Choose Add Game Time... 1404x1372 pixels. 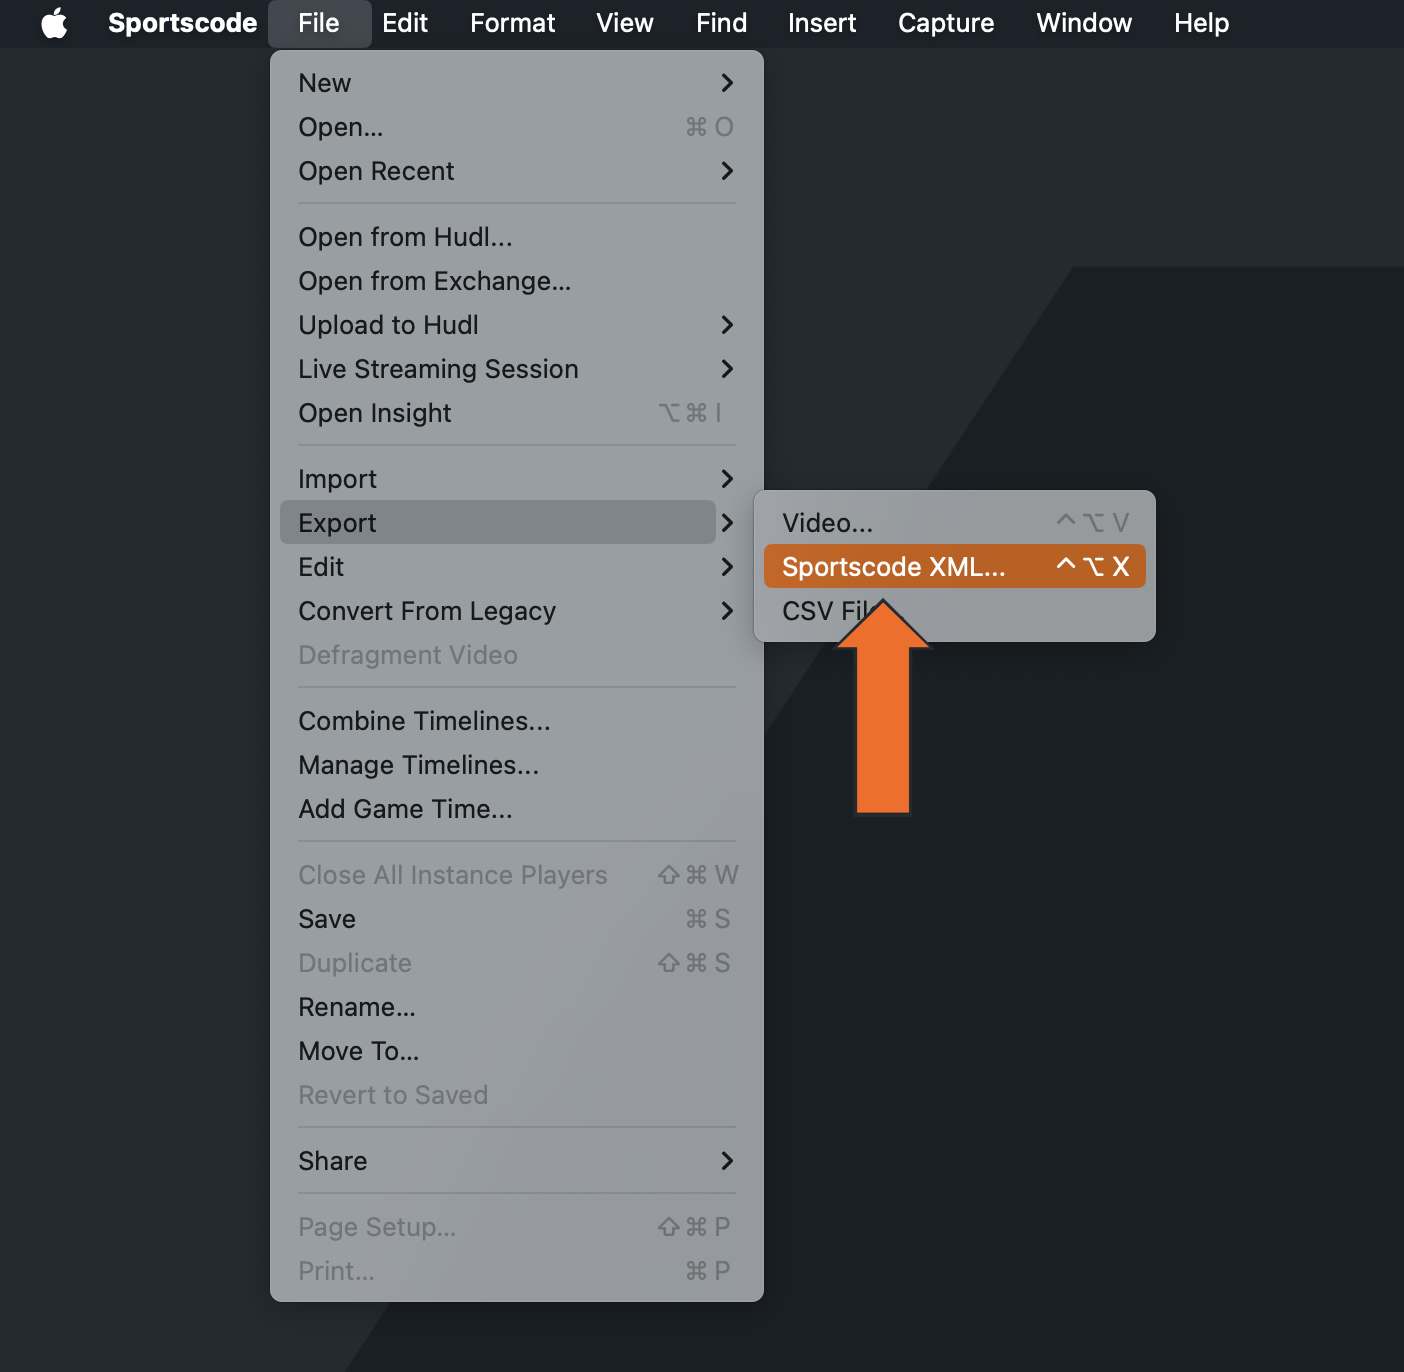pos(405,808)
